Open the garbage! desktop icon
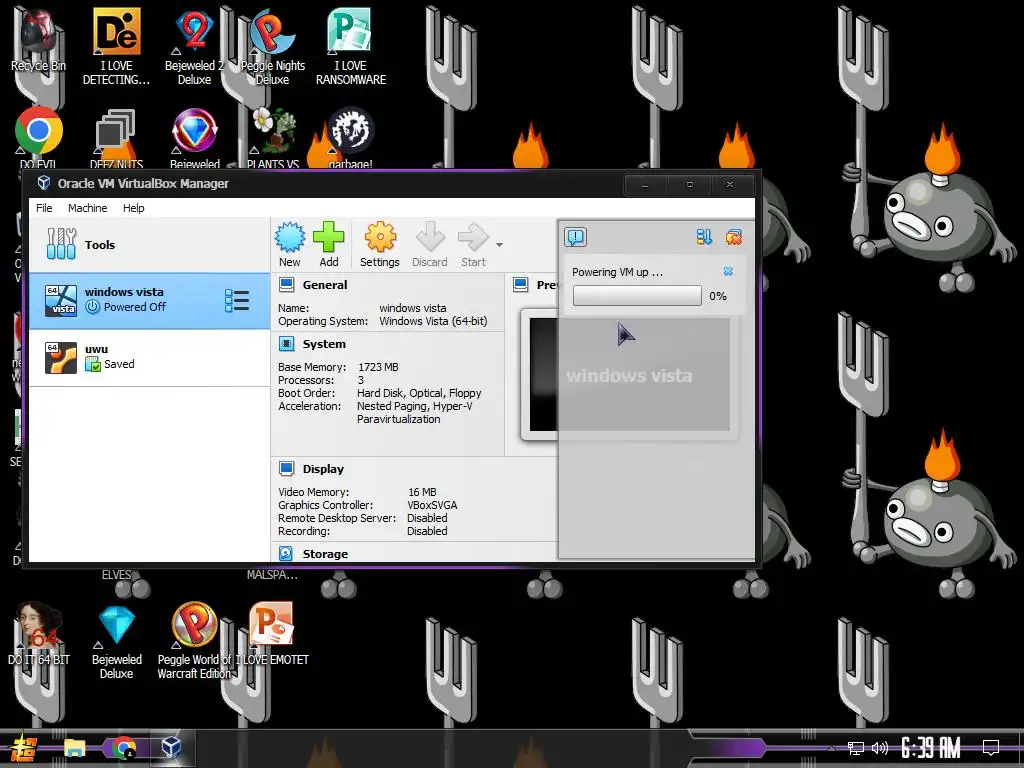Image resolution: width=1024 pixels, height=768 pixels. (351, 137)
